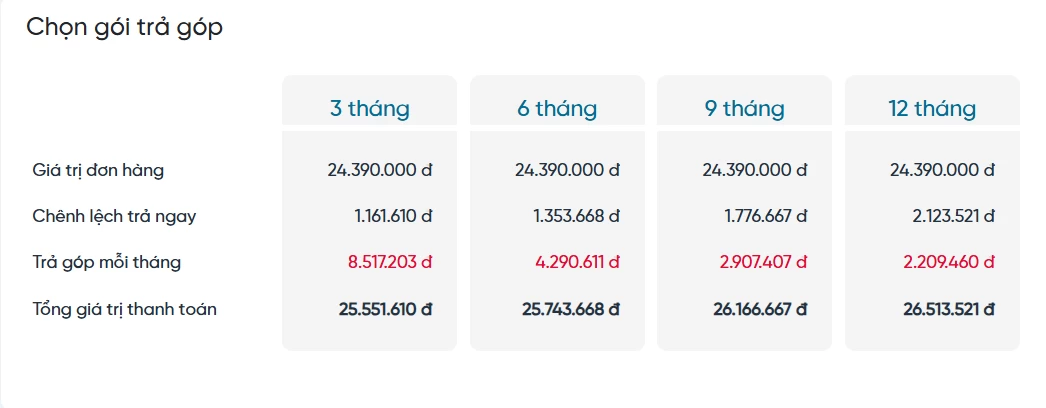
Task: Click the 2.123.521 đ difference amount
Action: click(952, 216)
